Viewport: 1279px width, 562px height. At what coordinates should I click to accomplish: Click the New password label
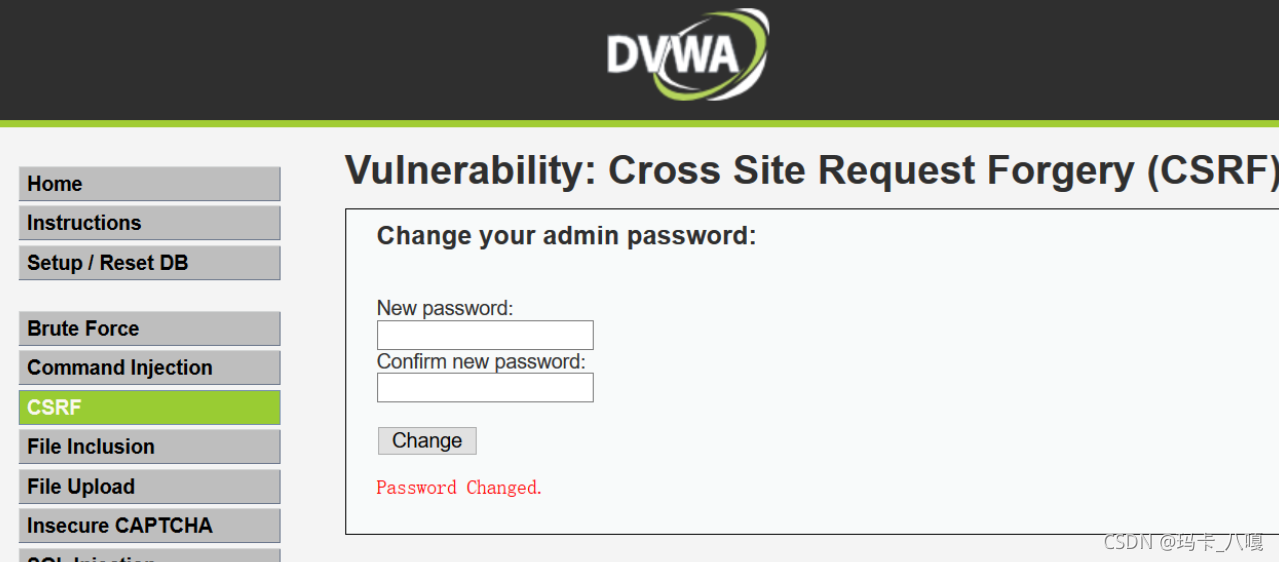click(445, 308)
